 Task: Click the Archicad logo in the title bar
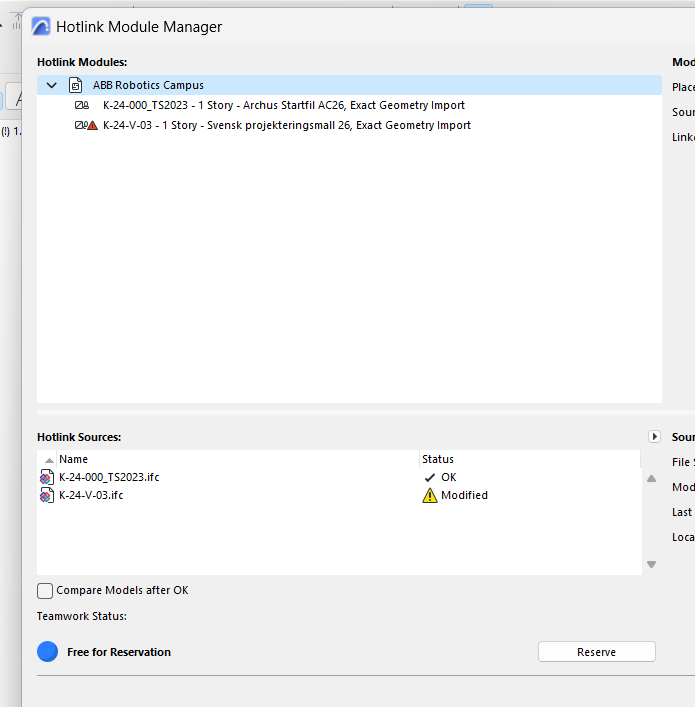tap(41, 27)
